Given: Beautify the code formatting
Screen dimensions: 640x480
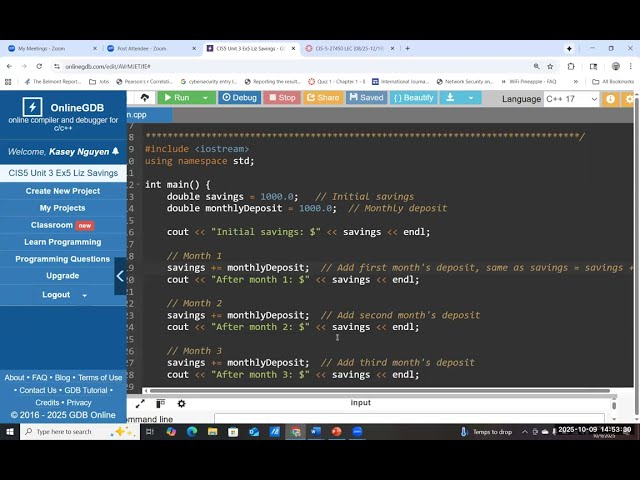Looking at the screenshot, I should point(413,98).
